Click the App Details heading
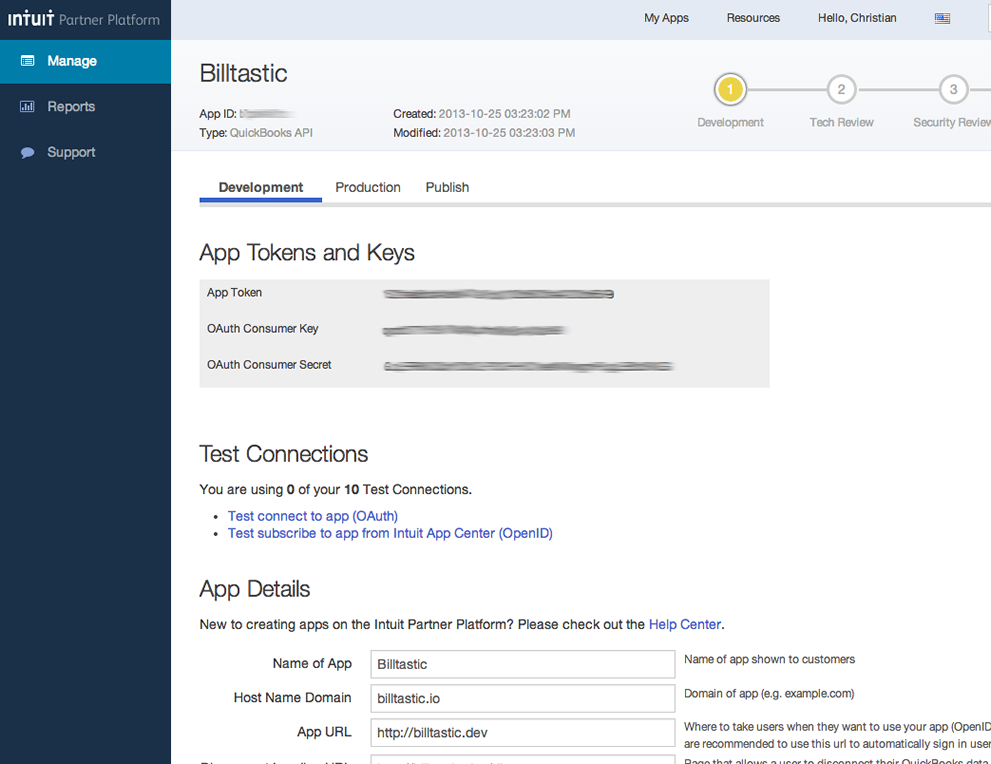 (255, 589)
